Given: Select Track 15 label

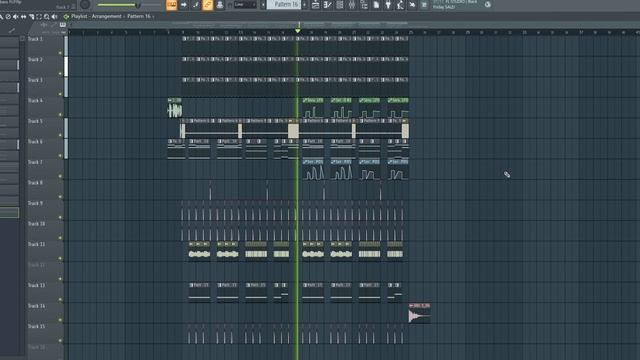Looking at the screenshot, I should pyautogui.click(x=36, y=326).
